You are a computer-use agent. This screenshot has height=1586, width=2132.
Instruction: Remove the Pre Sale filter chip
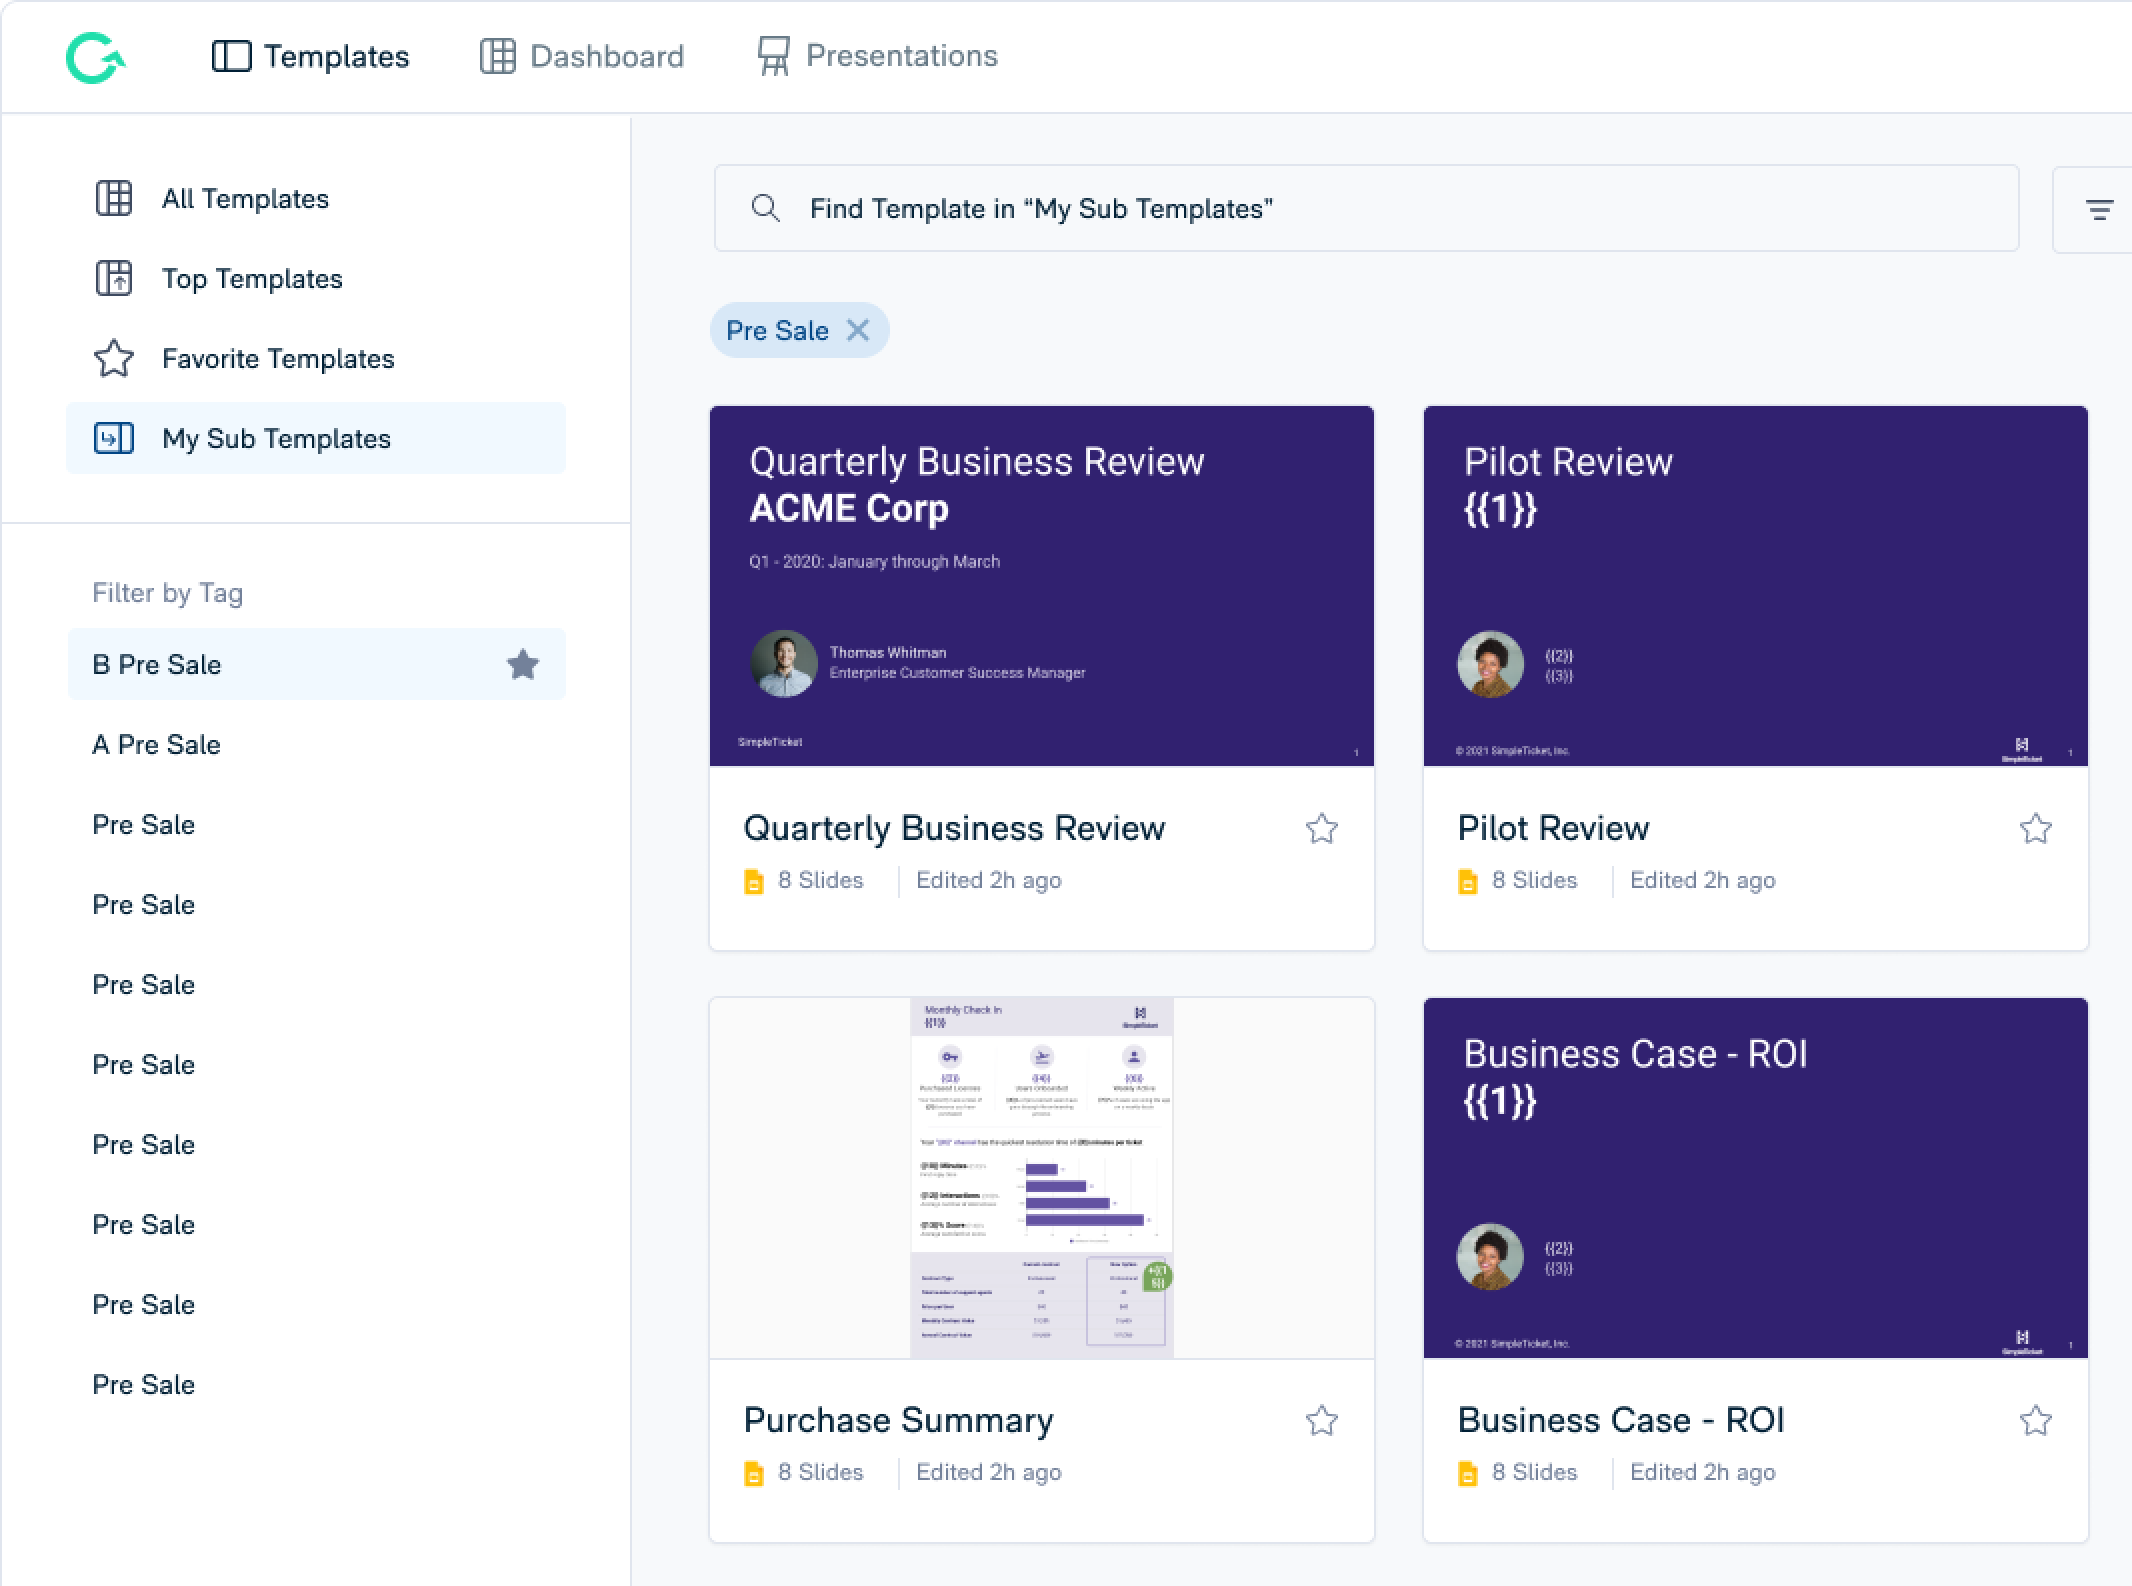858,330
